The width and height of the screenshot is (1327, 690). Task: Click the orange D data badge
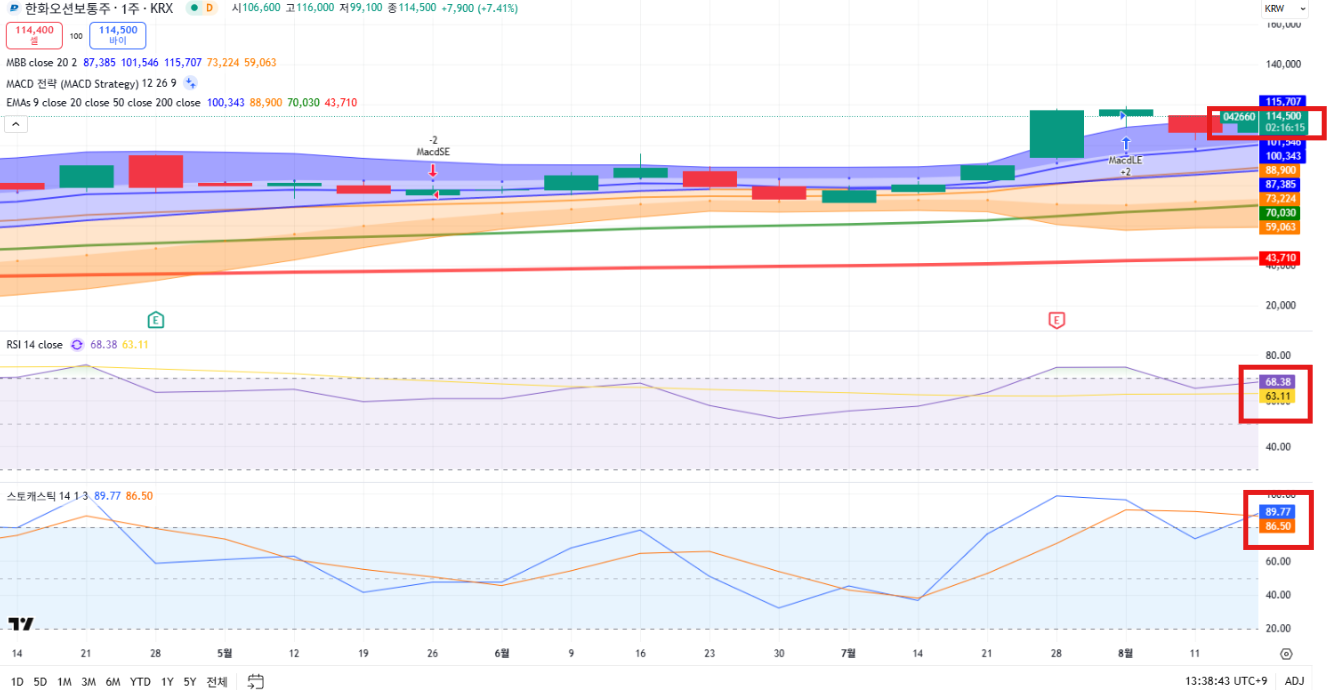(210, 8)
